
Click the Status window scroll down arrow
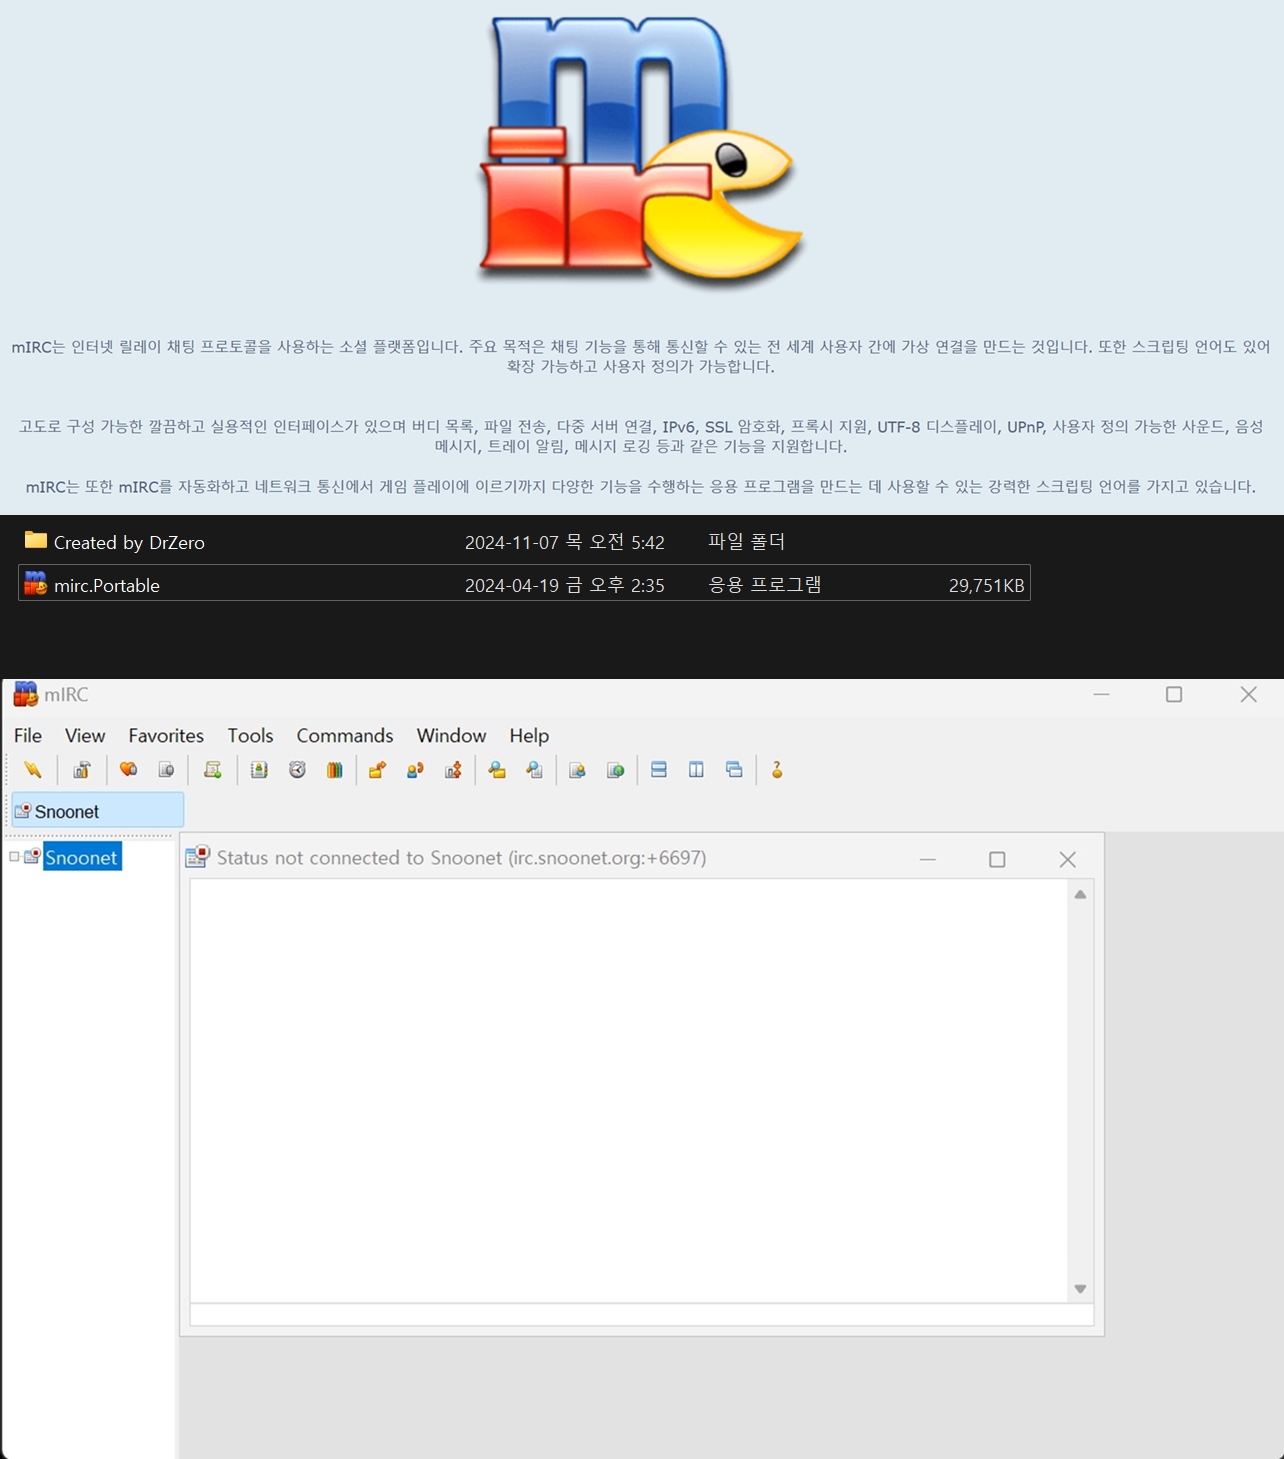tap(1080, 1289)
